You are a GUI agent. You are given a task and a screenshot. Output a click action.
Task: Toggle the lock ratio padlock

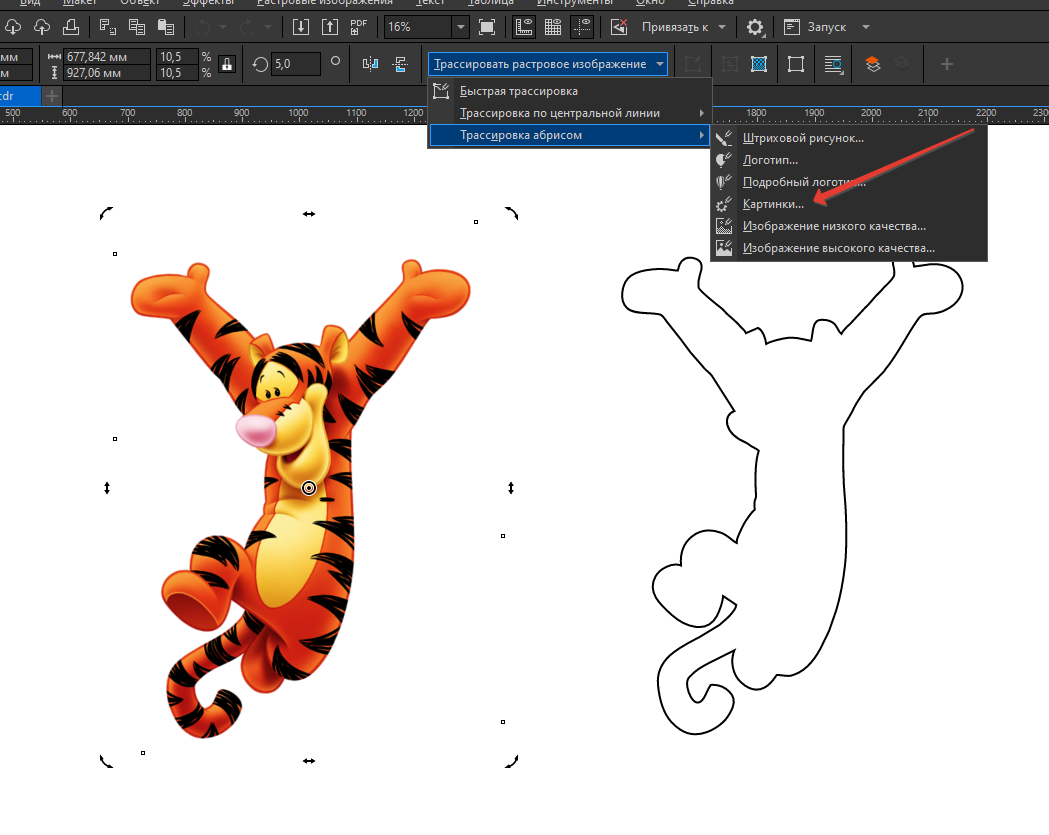pyautogui.click(x=227, y=64)
